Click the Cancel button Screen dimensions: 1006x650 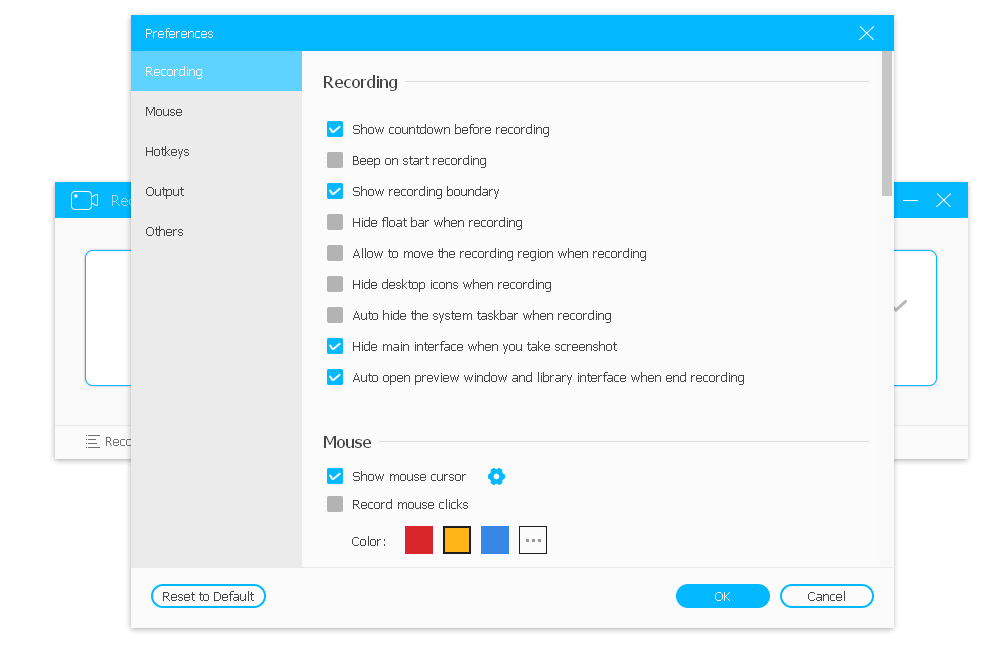(826, 596)
